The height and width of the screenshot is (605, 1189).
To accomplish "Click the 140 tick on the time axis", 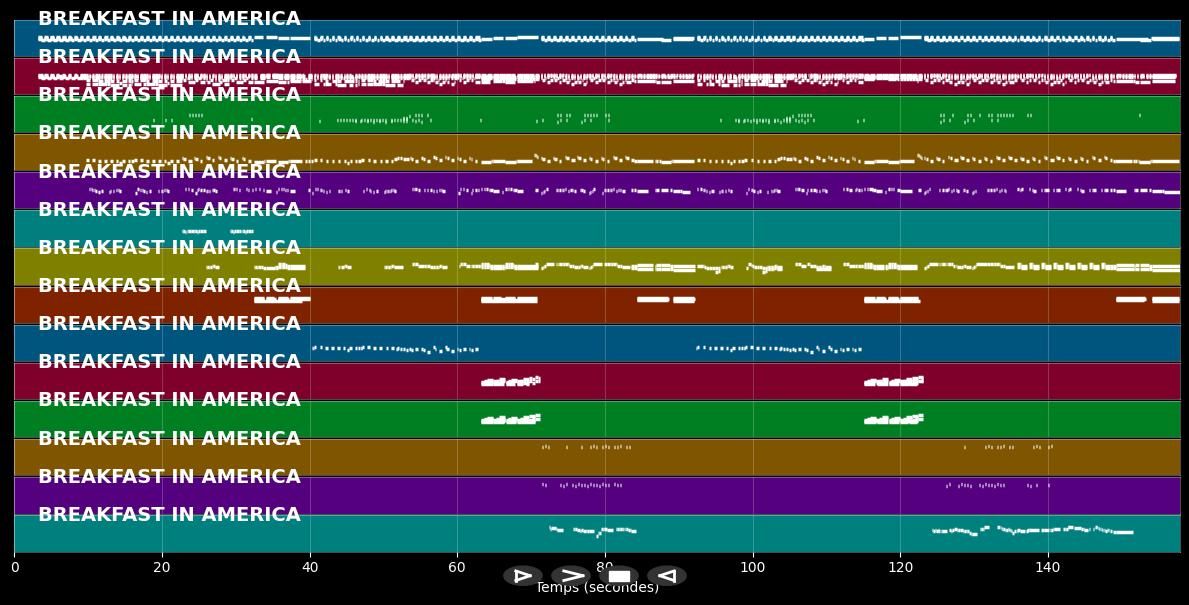I will point(1048,567).
